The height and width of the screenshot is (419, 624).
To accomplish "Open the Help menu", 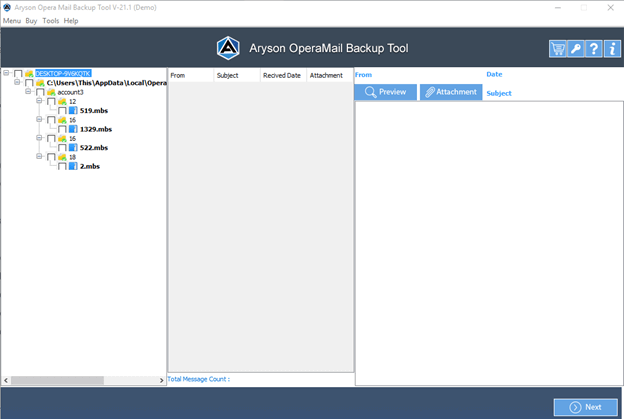I will (71, 21).
